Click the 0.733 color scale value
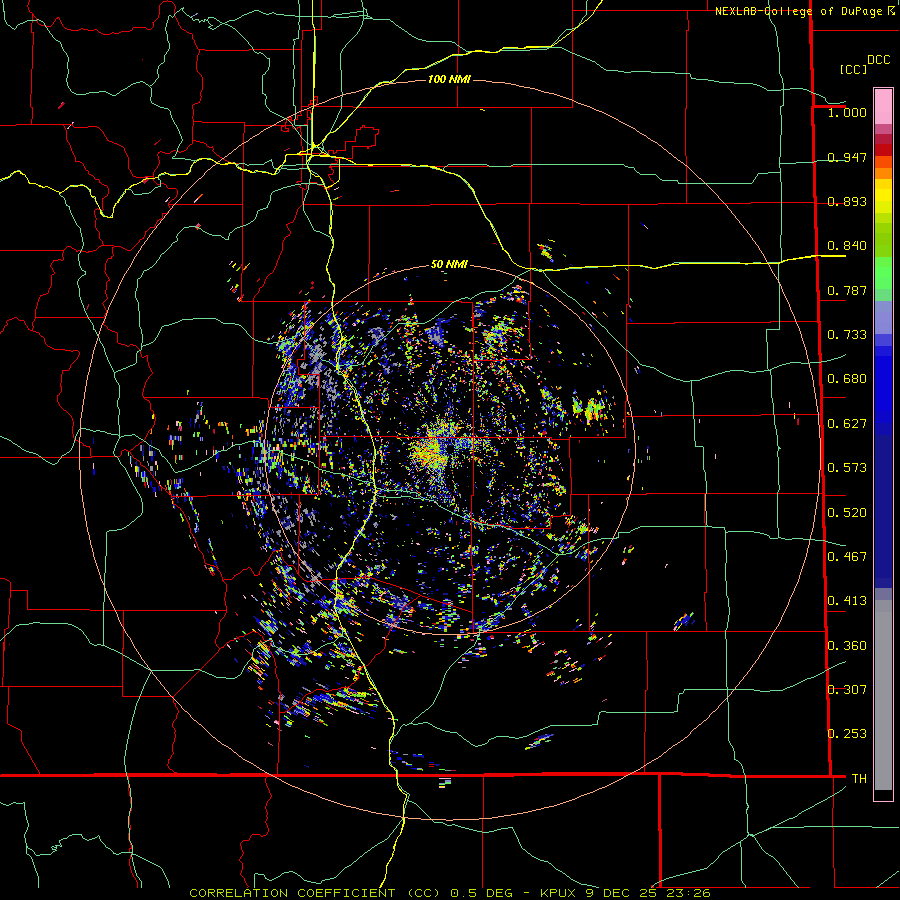The height and width of the screenshot is (900, 900). (847, 335)
